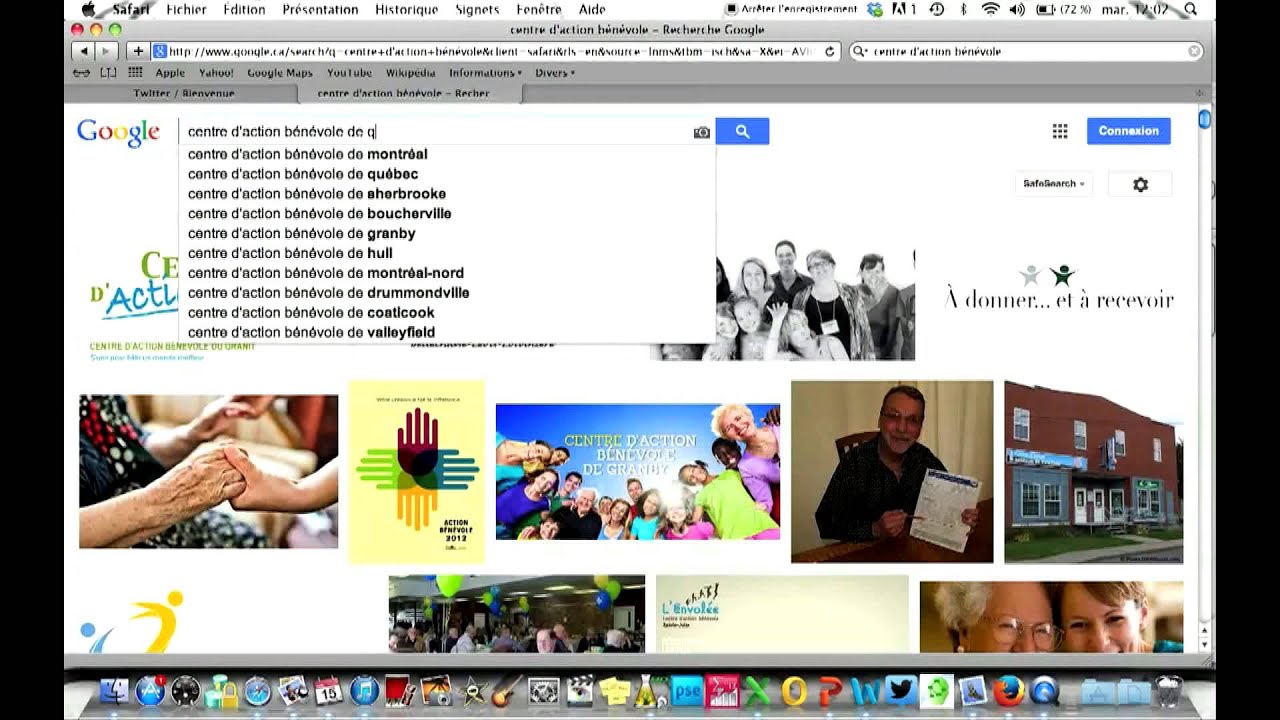
Task: Launch Photoshop Elements (pse) from the Dock
Action: click(686, 690)
